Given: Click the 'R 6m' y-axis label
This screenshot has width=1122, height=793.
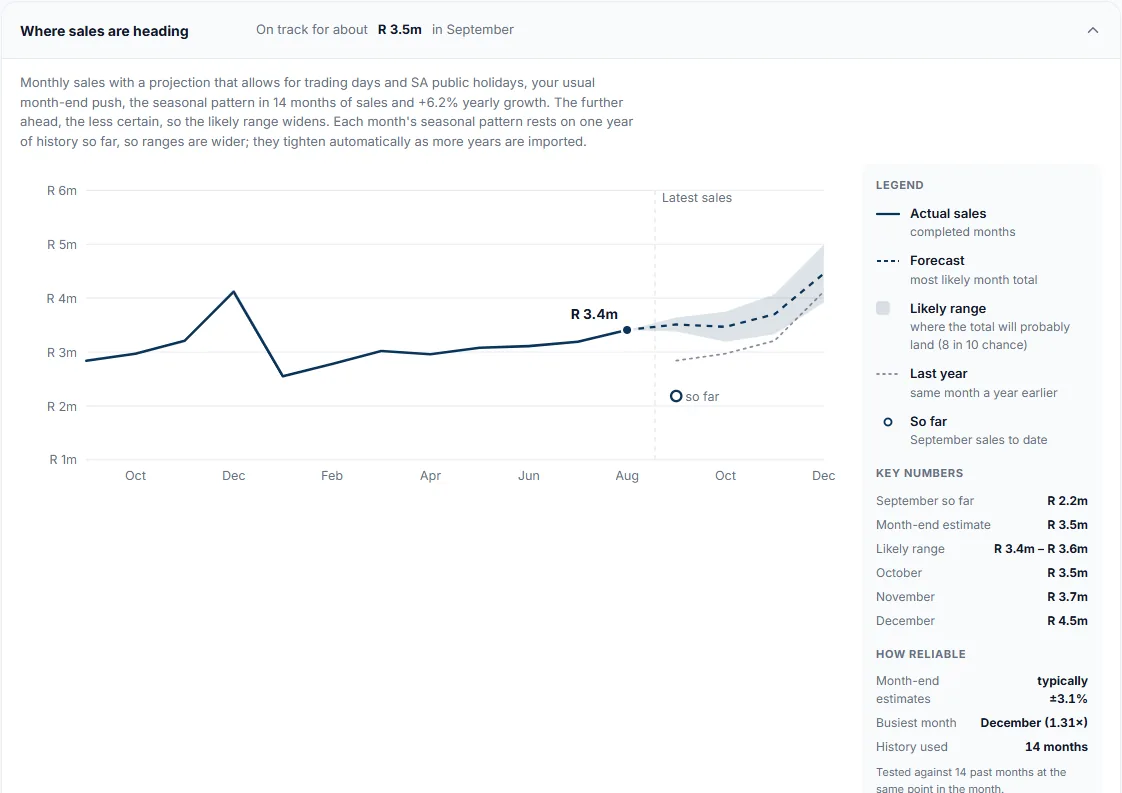Looking at the screenshot, I should coord(62,190).
